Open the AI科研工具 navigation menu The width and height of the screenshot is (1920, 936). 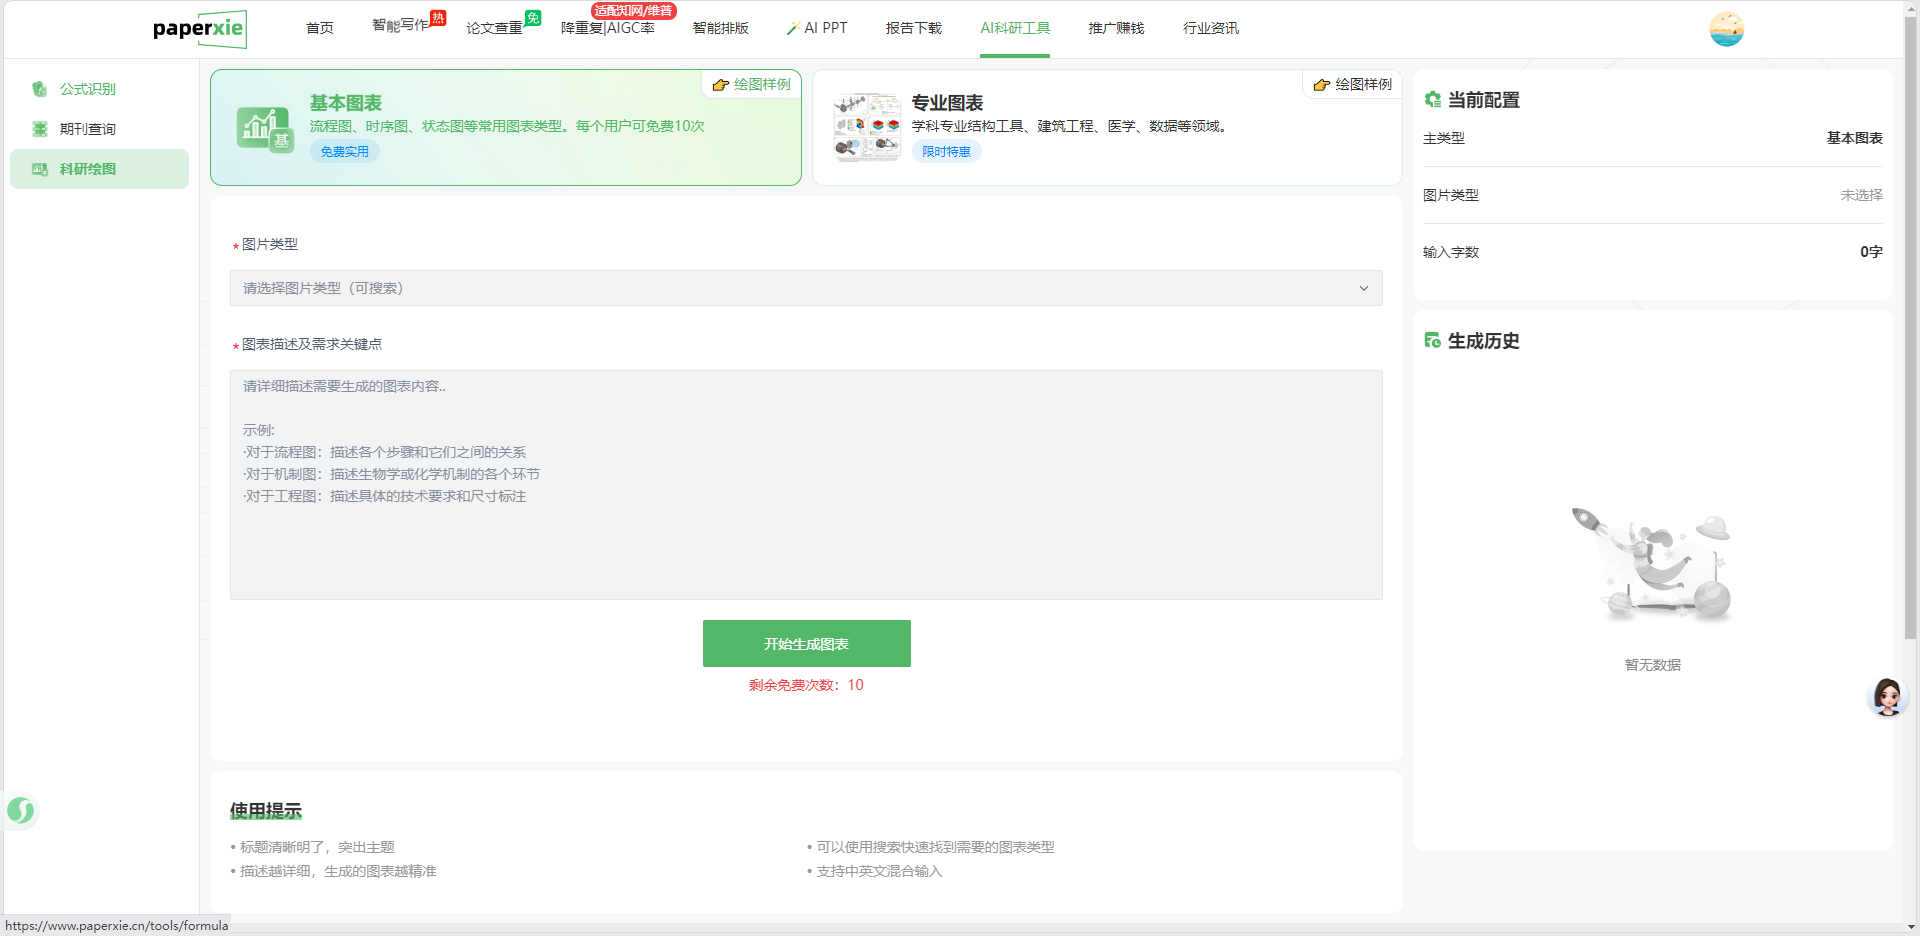pos(1014,28)
